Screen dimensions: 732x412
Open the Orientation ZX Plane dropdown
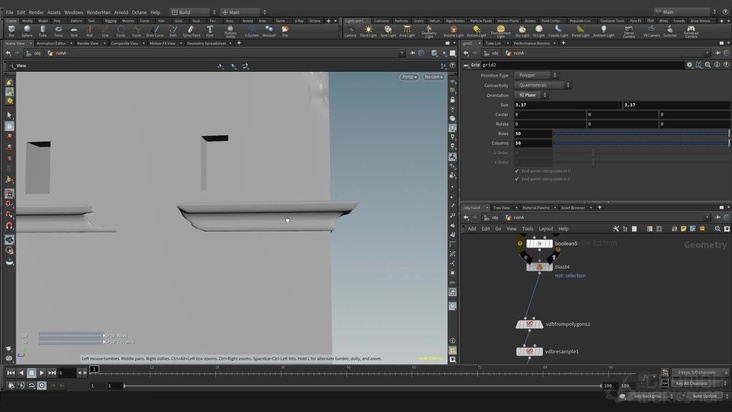531,95
